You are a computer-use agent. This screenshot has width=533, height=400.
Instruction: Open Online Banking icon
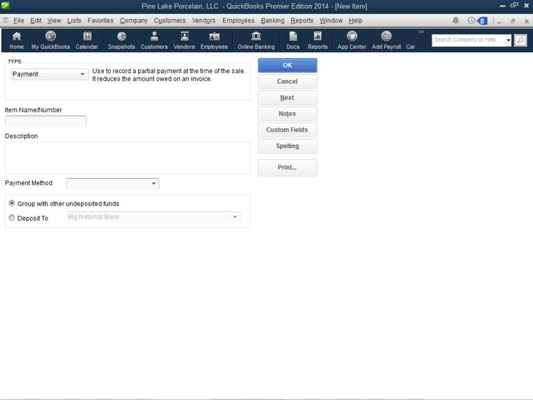point(256,40)
